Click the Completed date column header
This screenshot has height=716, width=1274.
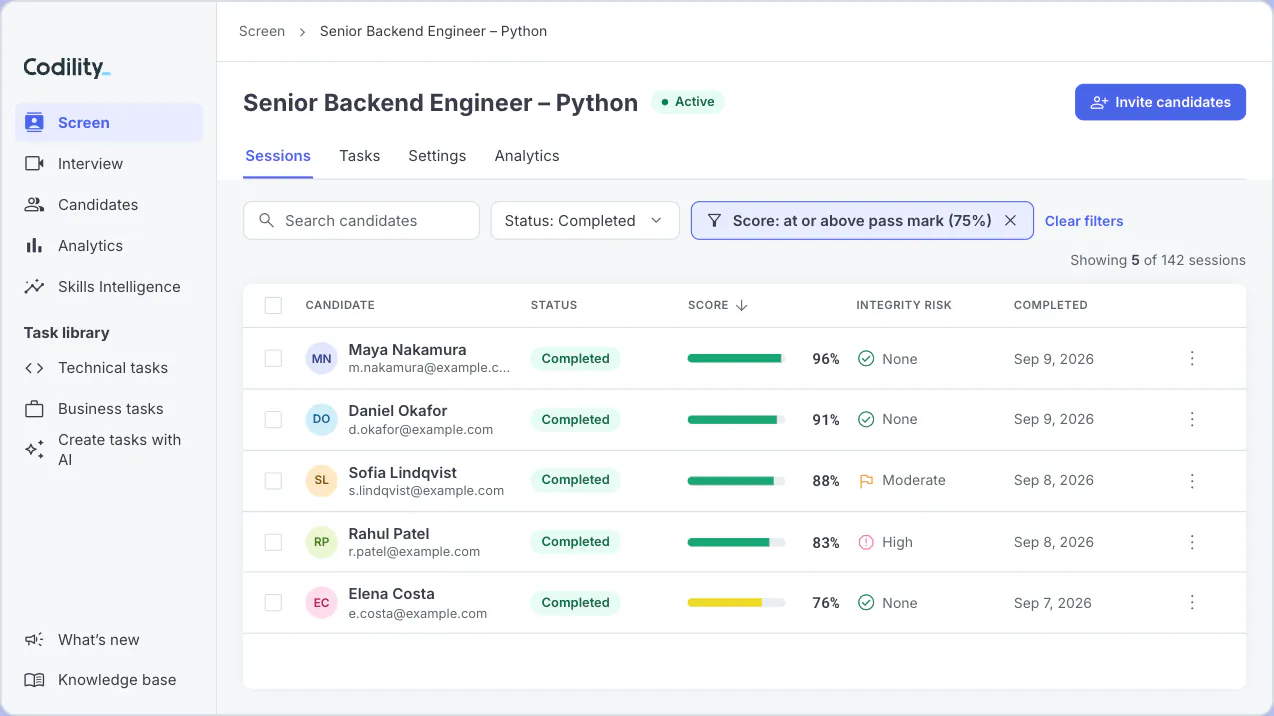click(x=1050, y=305)
